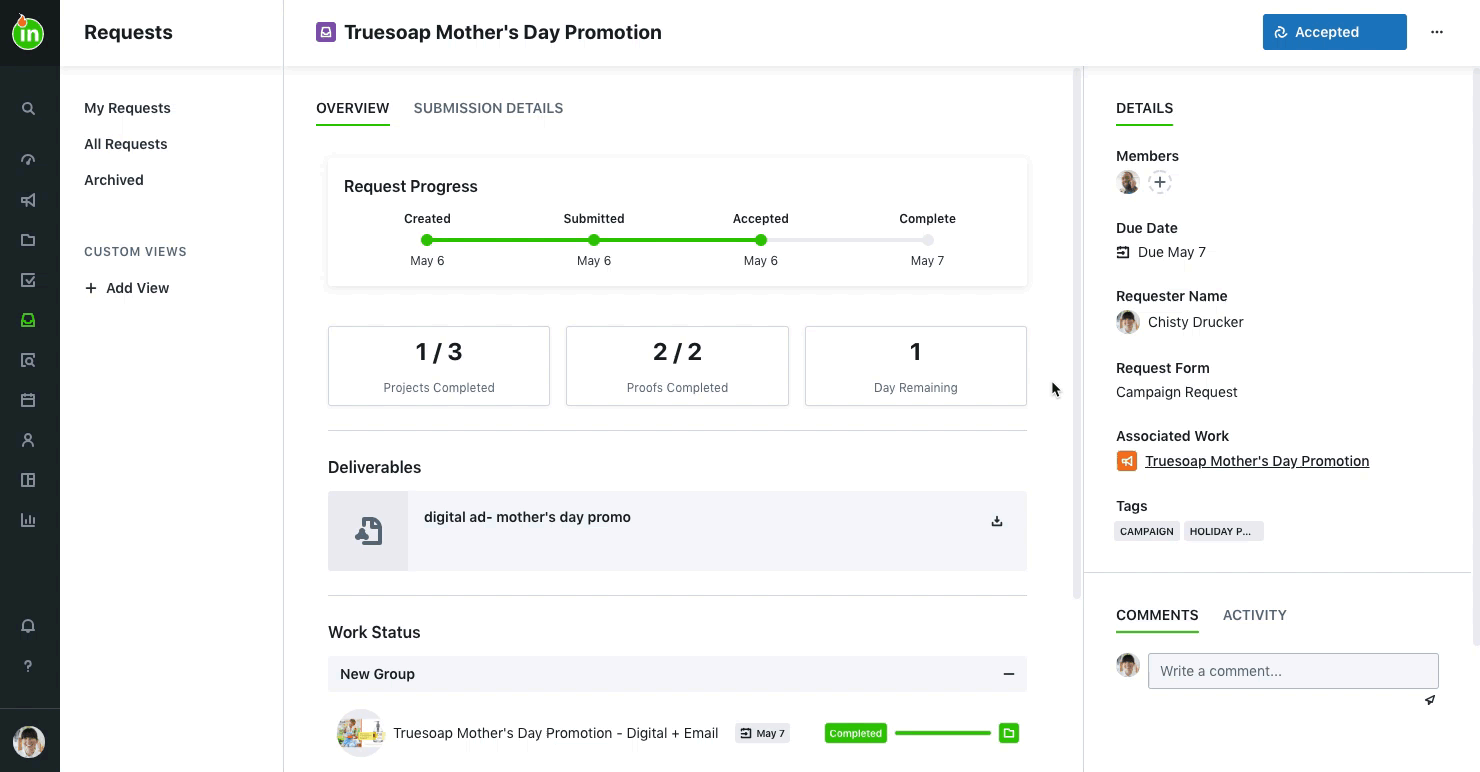
Task: Open Archived requests
Action: click(114, 180)
